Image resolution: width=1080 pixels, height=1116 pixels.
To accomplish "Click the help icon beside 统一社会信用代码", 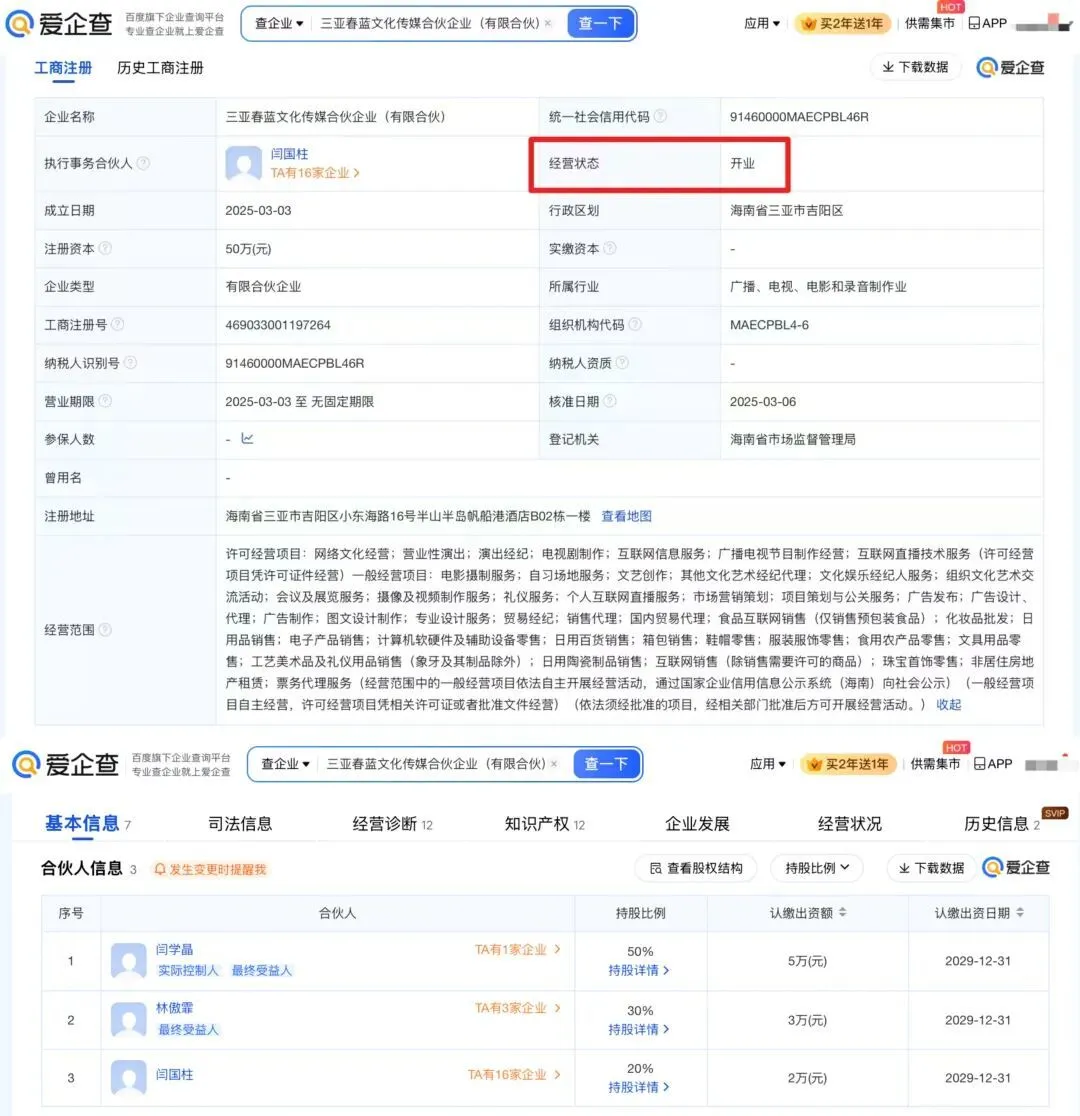I will [660, 117].
